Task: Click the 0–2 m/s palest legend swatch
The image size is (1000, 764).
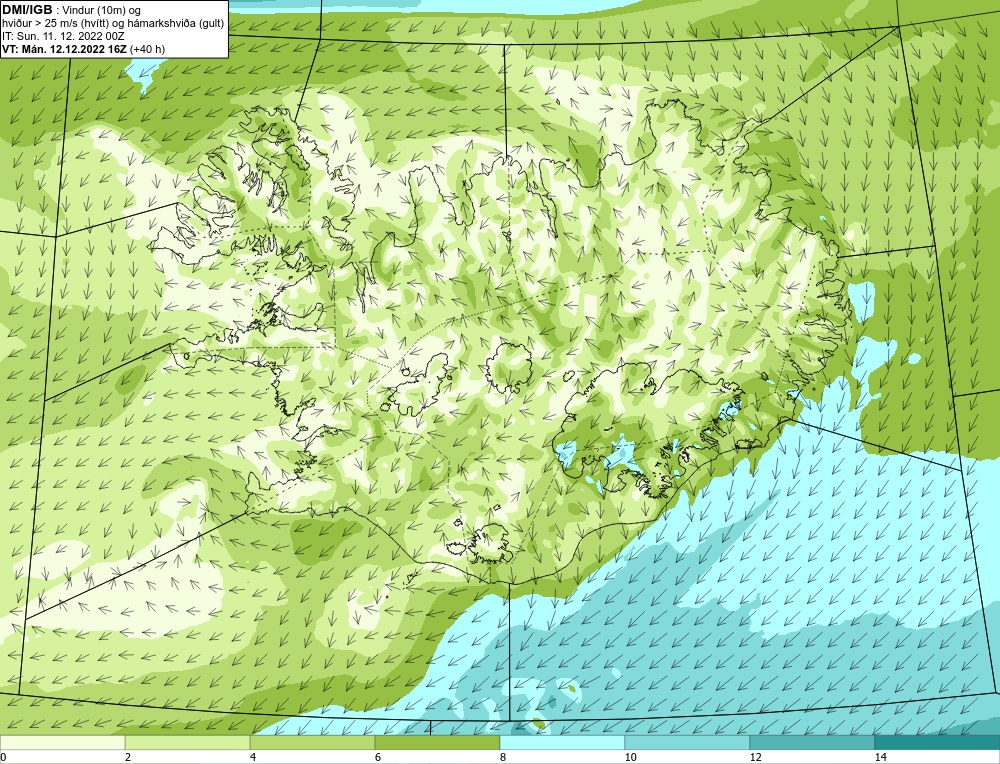Action: pyautogui.click(x=62, y=743)
